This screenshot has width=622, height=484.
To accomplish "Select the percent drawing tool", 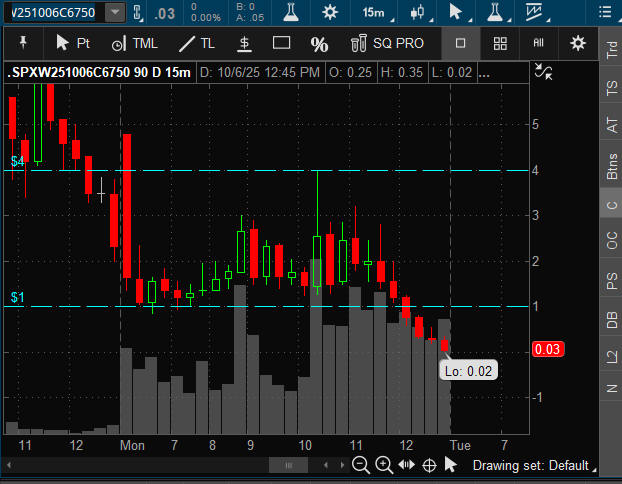I will [319, 44].
